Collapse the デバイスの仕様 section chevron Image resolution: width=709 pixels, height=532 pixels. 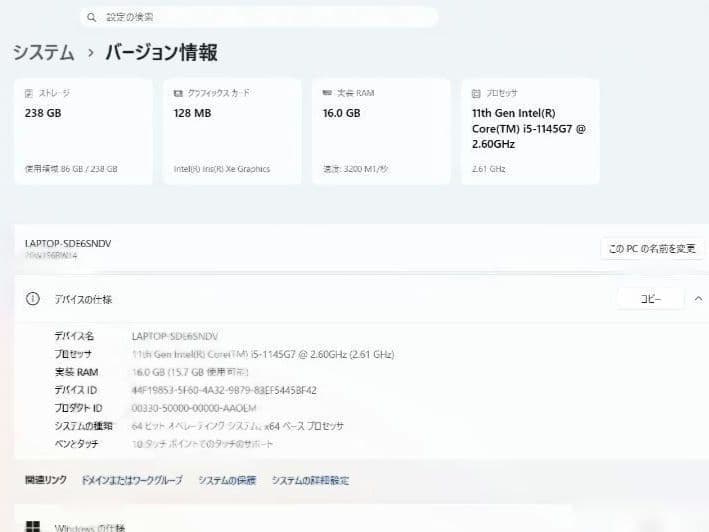pos(698,299)
